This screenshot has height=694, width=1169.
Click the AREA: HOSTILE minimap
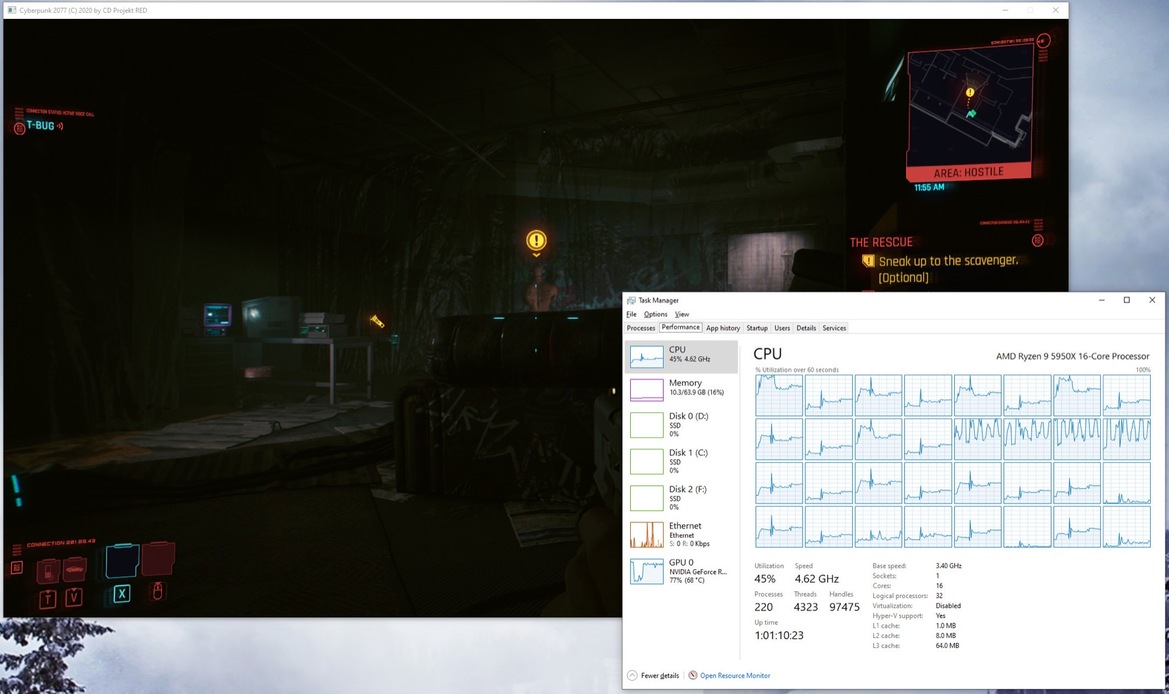pos(970,112)
